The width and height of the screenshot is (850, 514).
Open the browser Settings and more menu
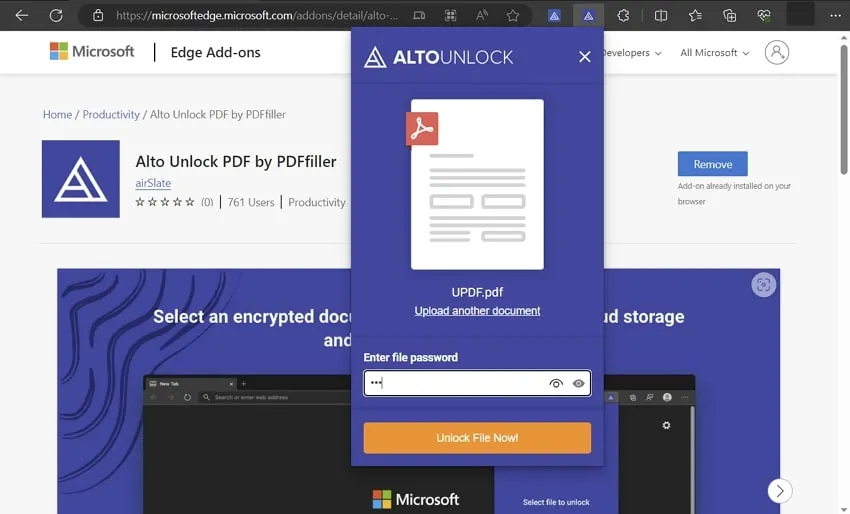click(x=835, y=16)
